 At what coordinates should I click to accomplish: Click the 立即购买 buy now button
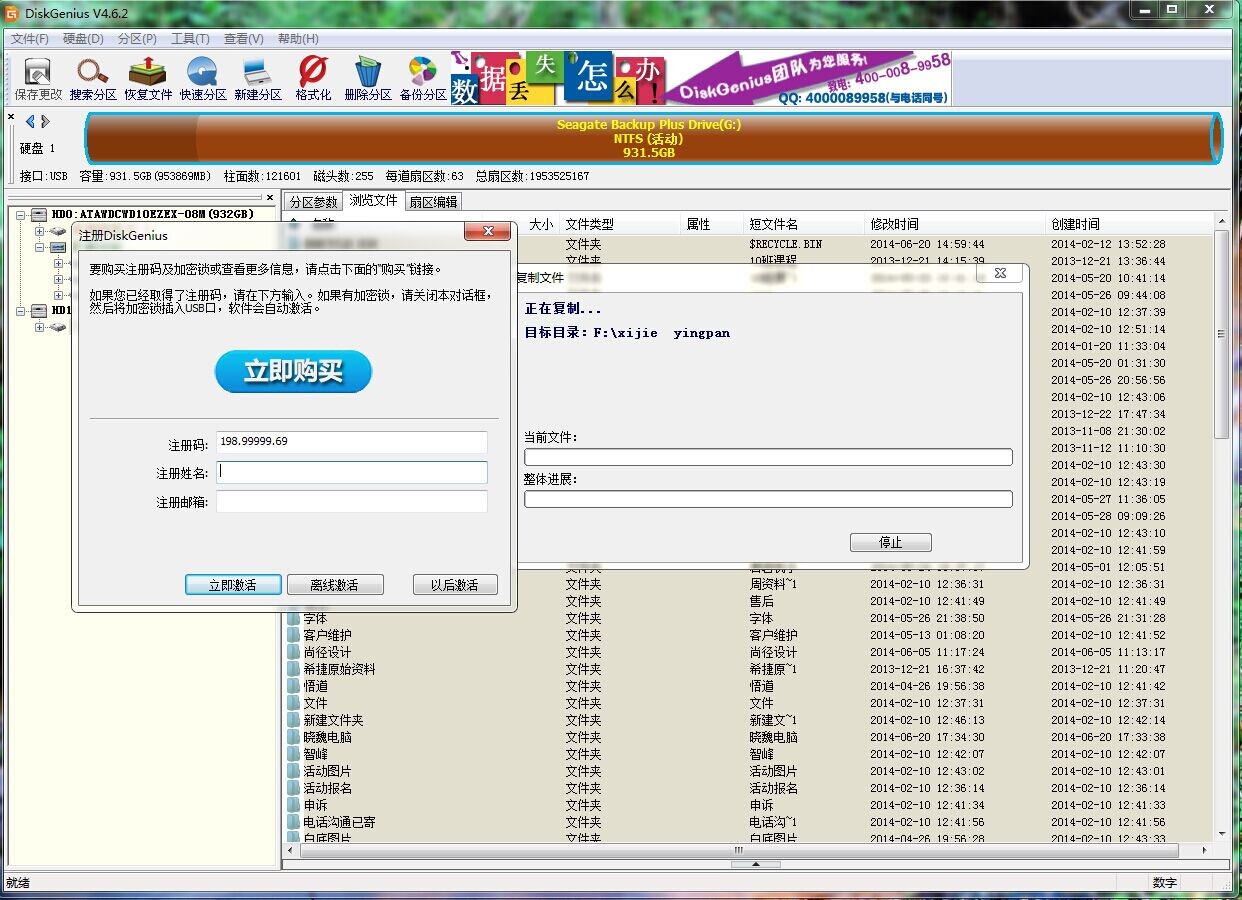pyautogui.click(x=293, y=372)
